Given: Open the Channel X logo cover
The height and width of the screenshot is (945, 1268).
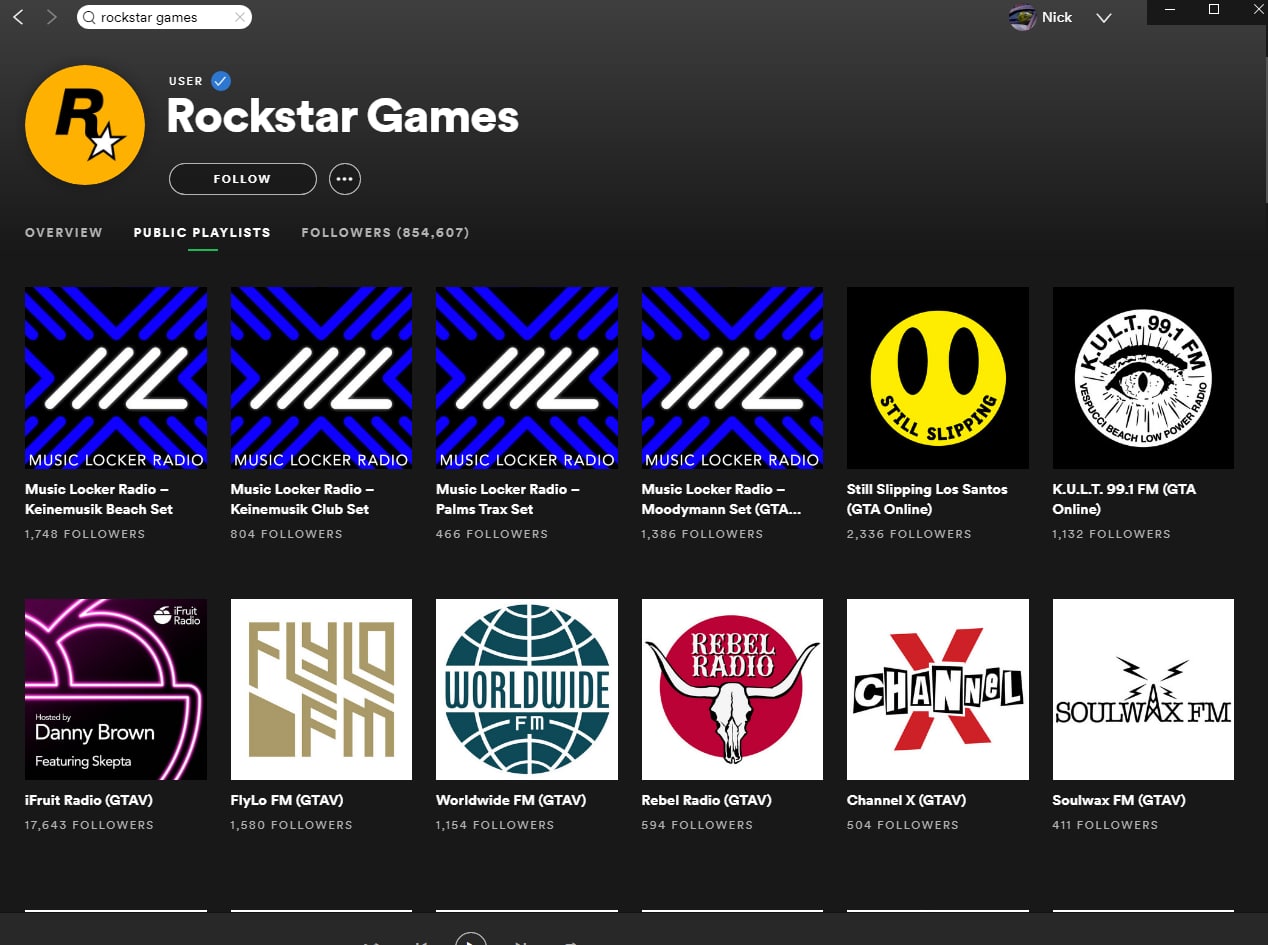Looking at the screenshot, I should click(x=938, y=689).
